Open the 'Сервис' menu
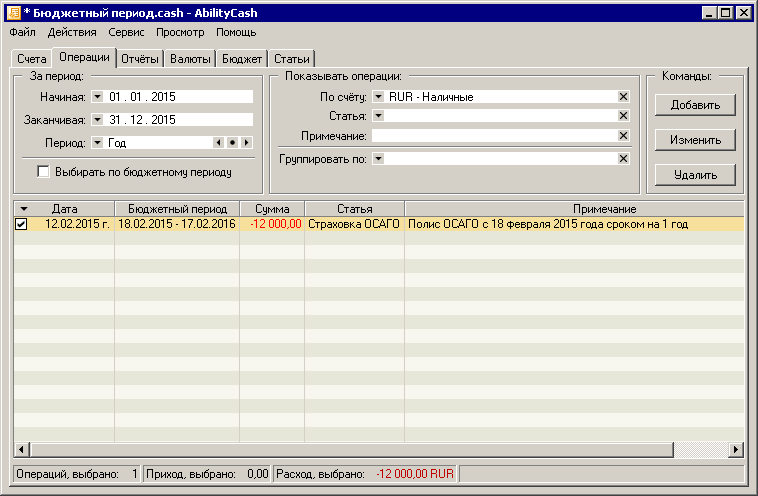758x496 pixels. point(125,32)
